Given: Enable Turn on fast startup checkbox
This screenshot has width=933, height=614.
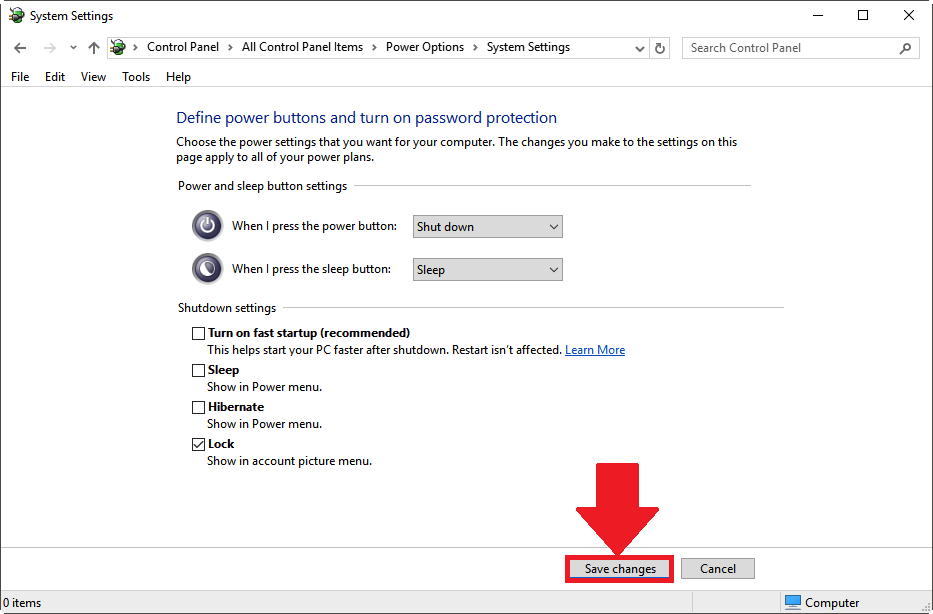Looking at the screenshot, I should tap(198, 333).
